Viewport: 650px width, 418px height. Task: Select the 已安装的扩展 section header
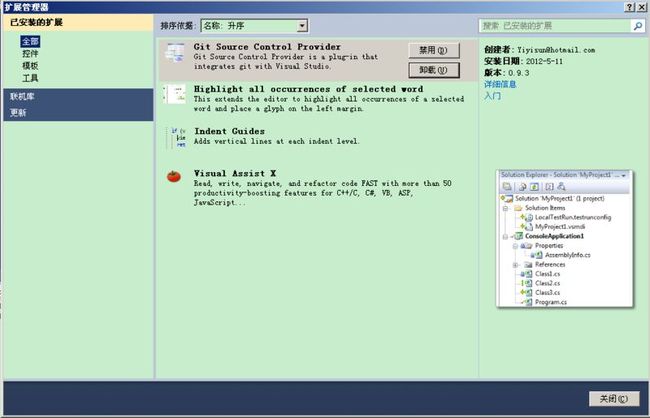(78, 22)
